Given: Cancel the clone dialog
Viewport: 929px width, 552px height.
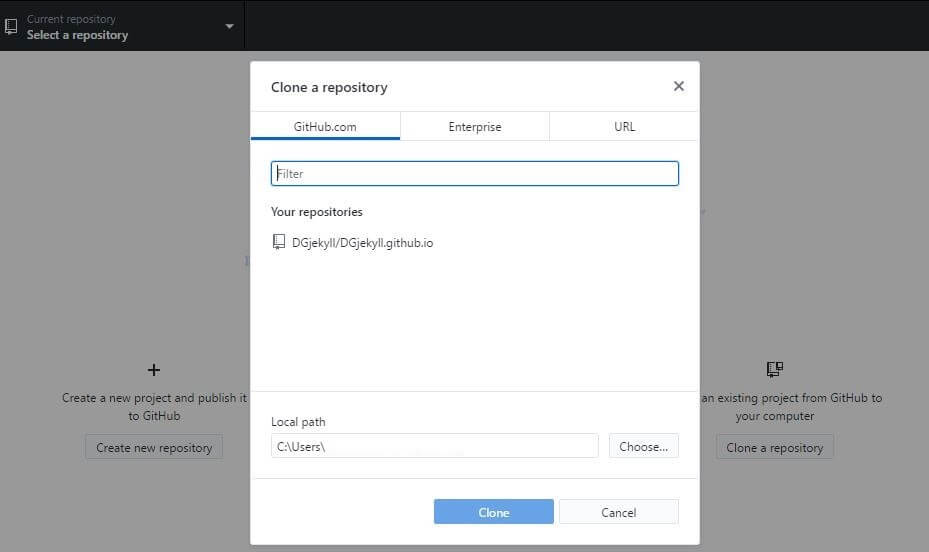Looking at the screenshot, I should point(619,512).
